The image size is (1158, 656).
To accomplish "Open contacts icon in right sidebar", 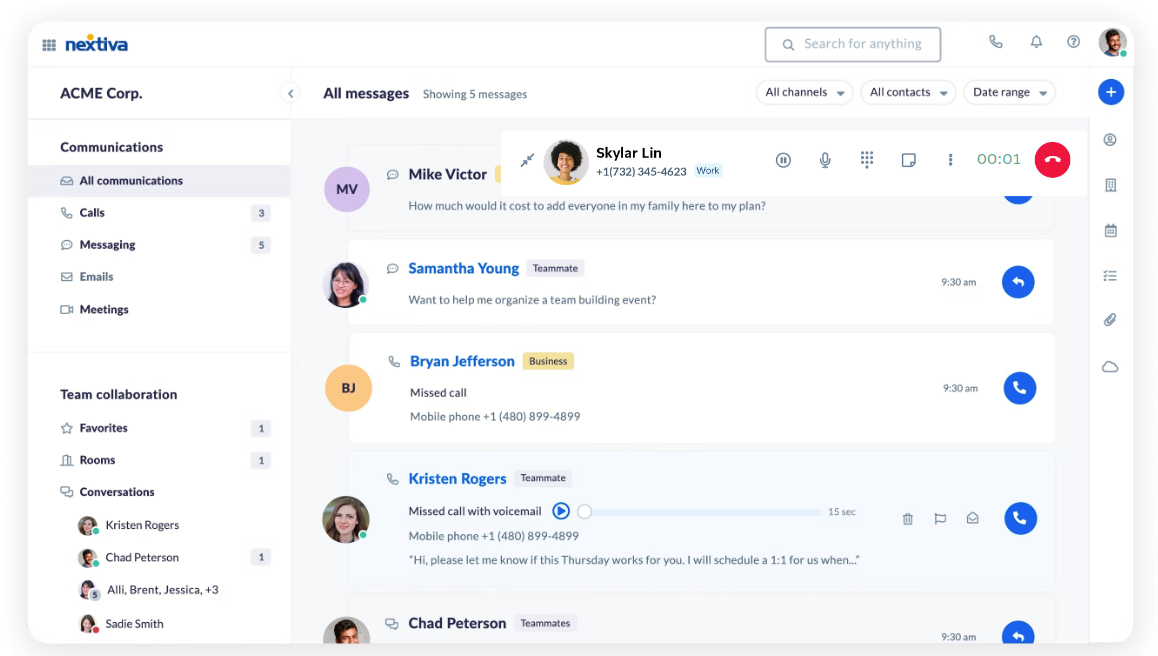I will pyautogui.click(x=1110, y=140).
